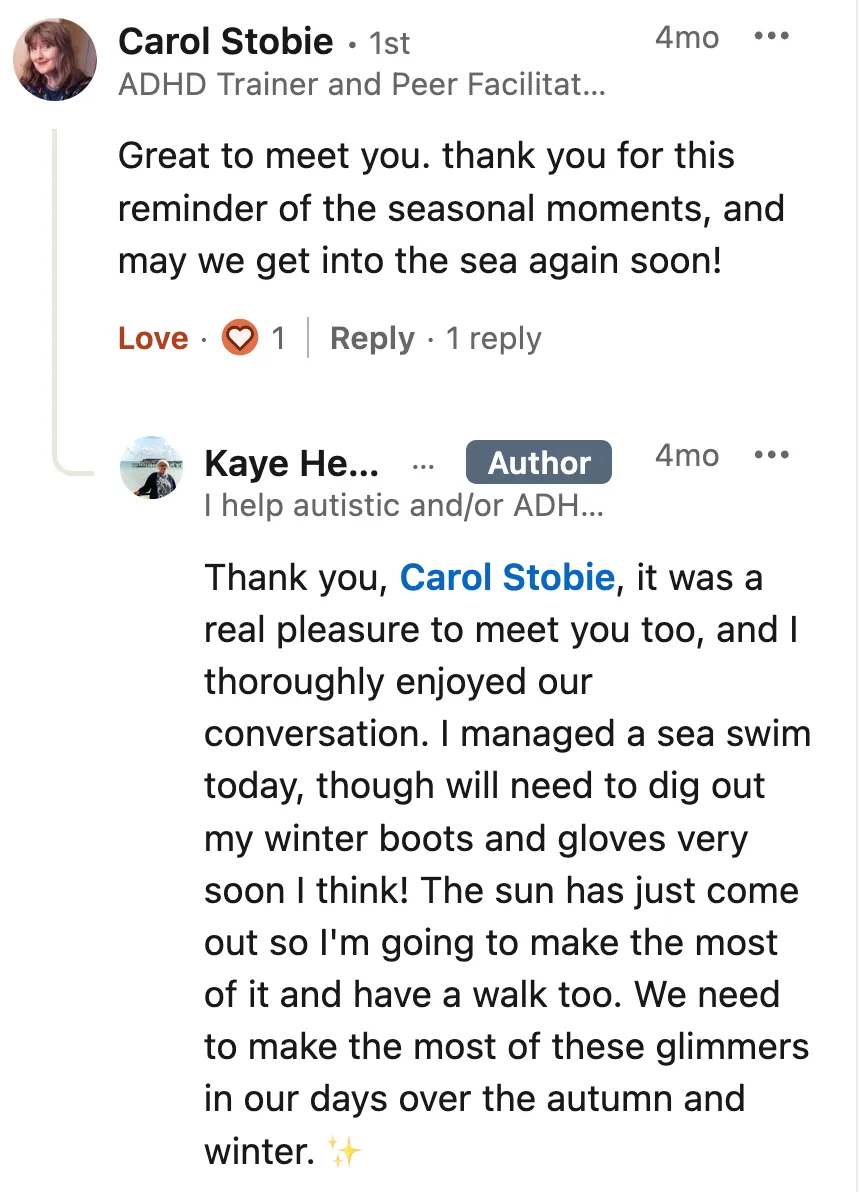This screenshot has width=868, height=1192.
Task: Click Carol's 'Great to meet you' comment text
Action: (450, 208)
